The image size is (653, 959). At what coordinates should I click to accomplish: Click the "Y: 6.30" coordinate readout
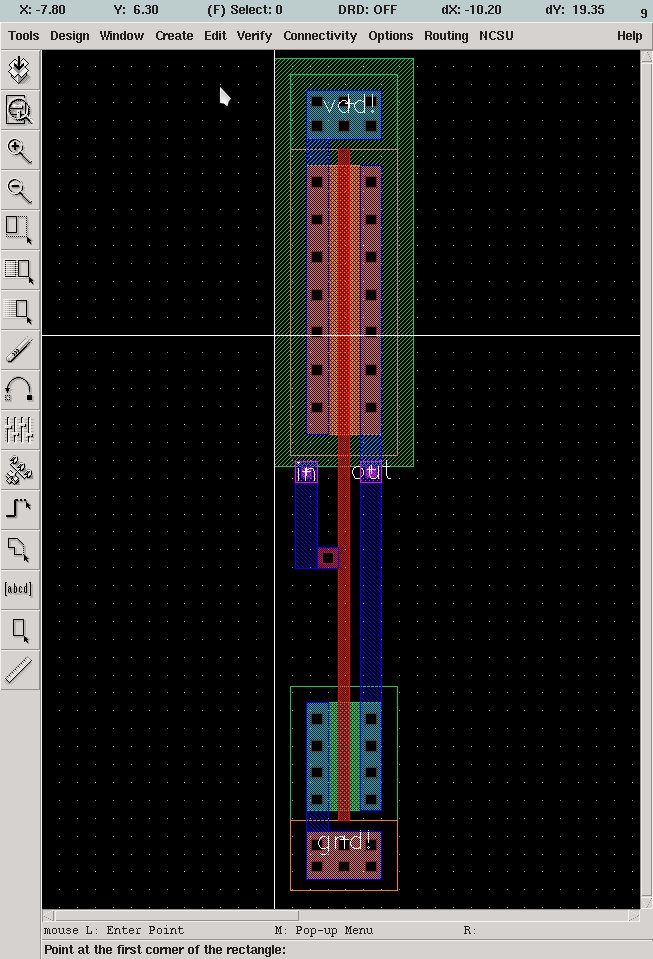coord(136,10)
